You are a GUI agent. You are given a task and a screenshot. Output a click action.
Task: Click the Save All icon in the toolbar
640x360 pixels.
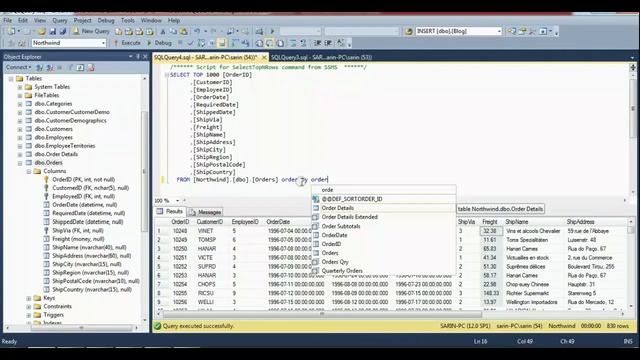(63, 31)
